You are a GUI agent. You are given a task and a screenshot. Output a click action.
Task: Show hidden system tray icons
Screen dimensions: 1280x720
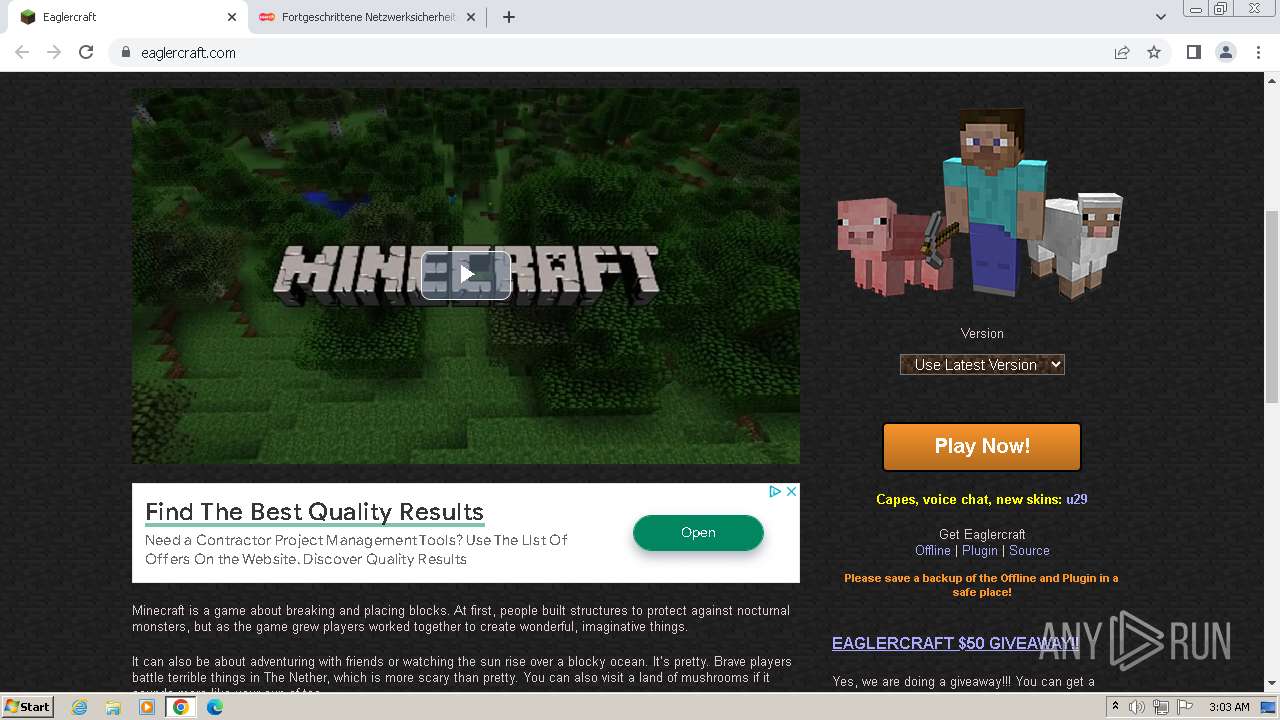click(x=1116, y=707)
